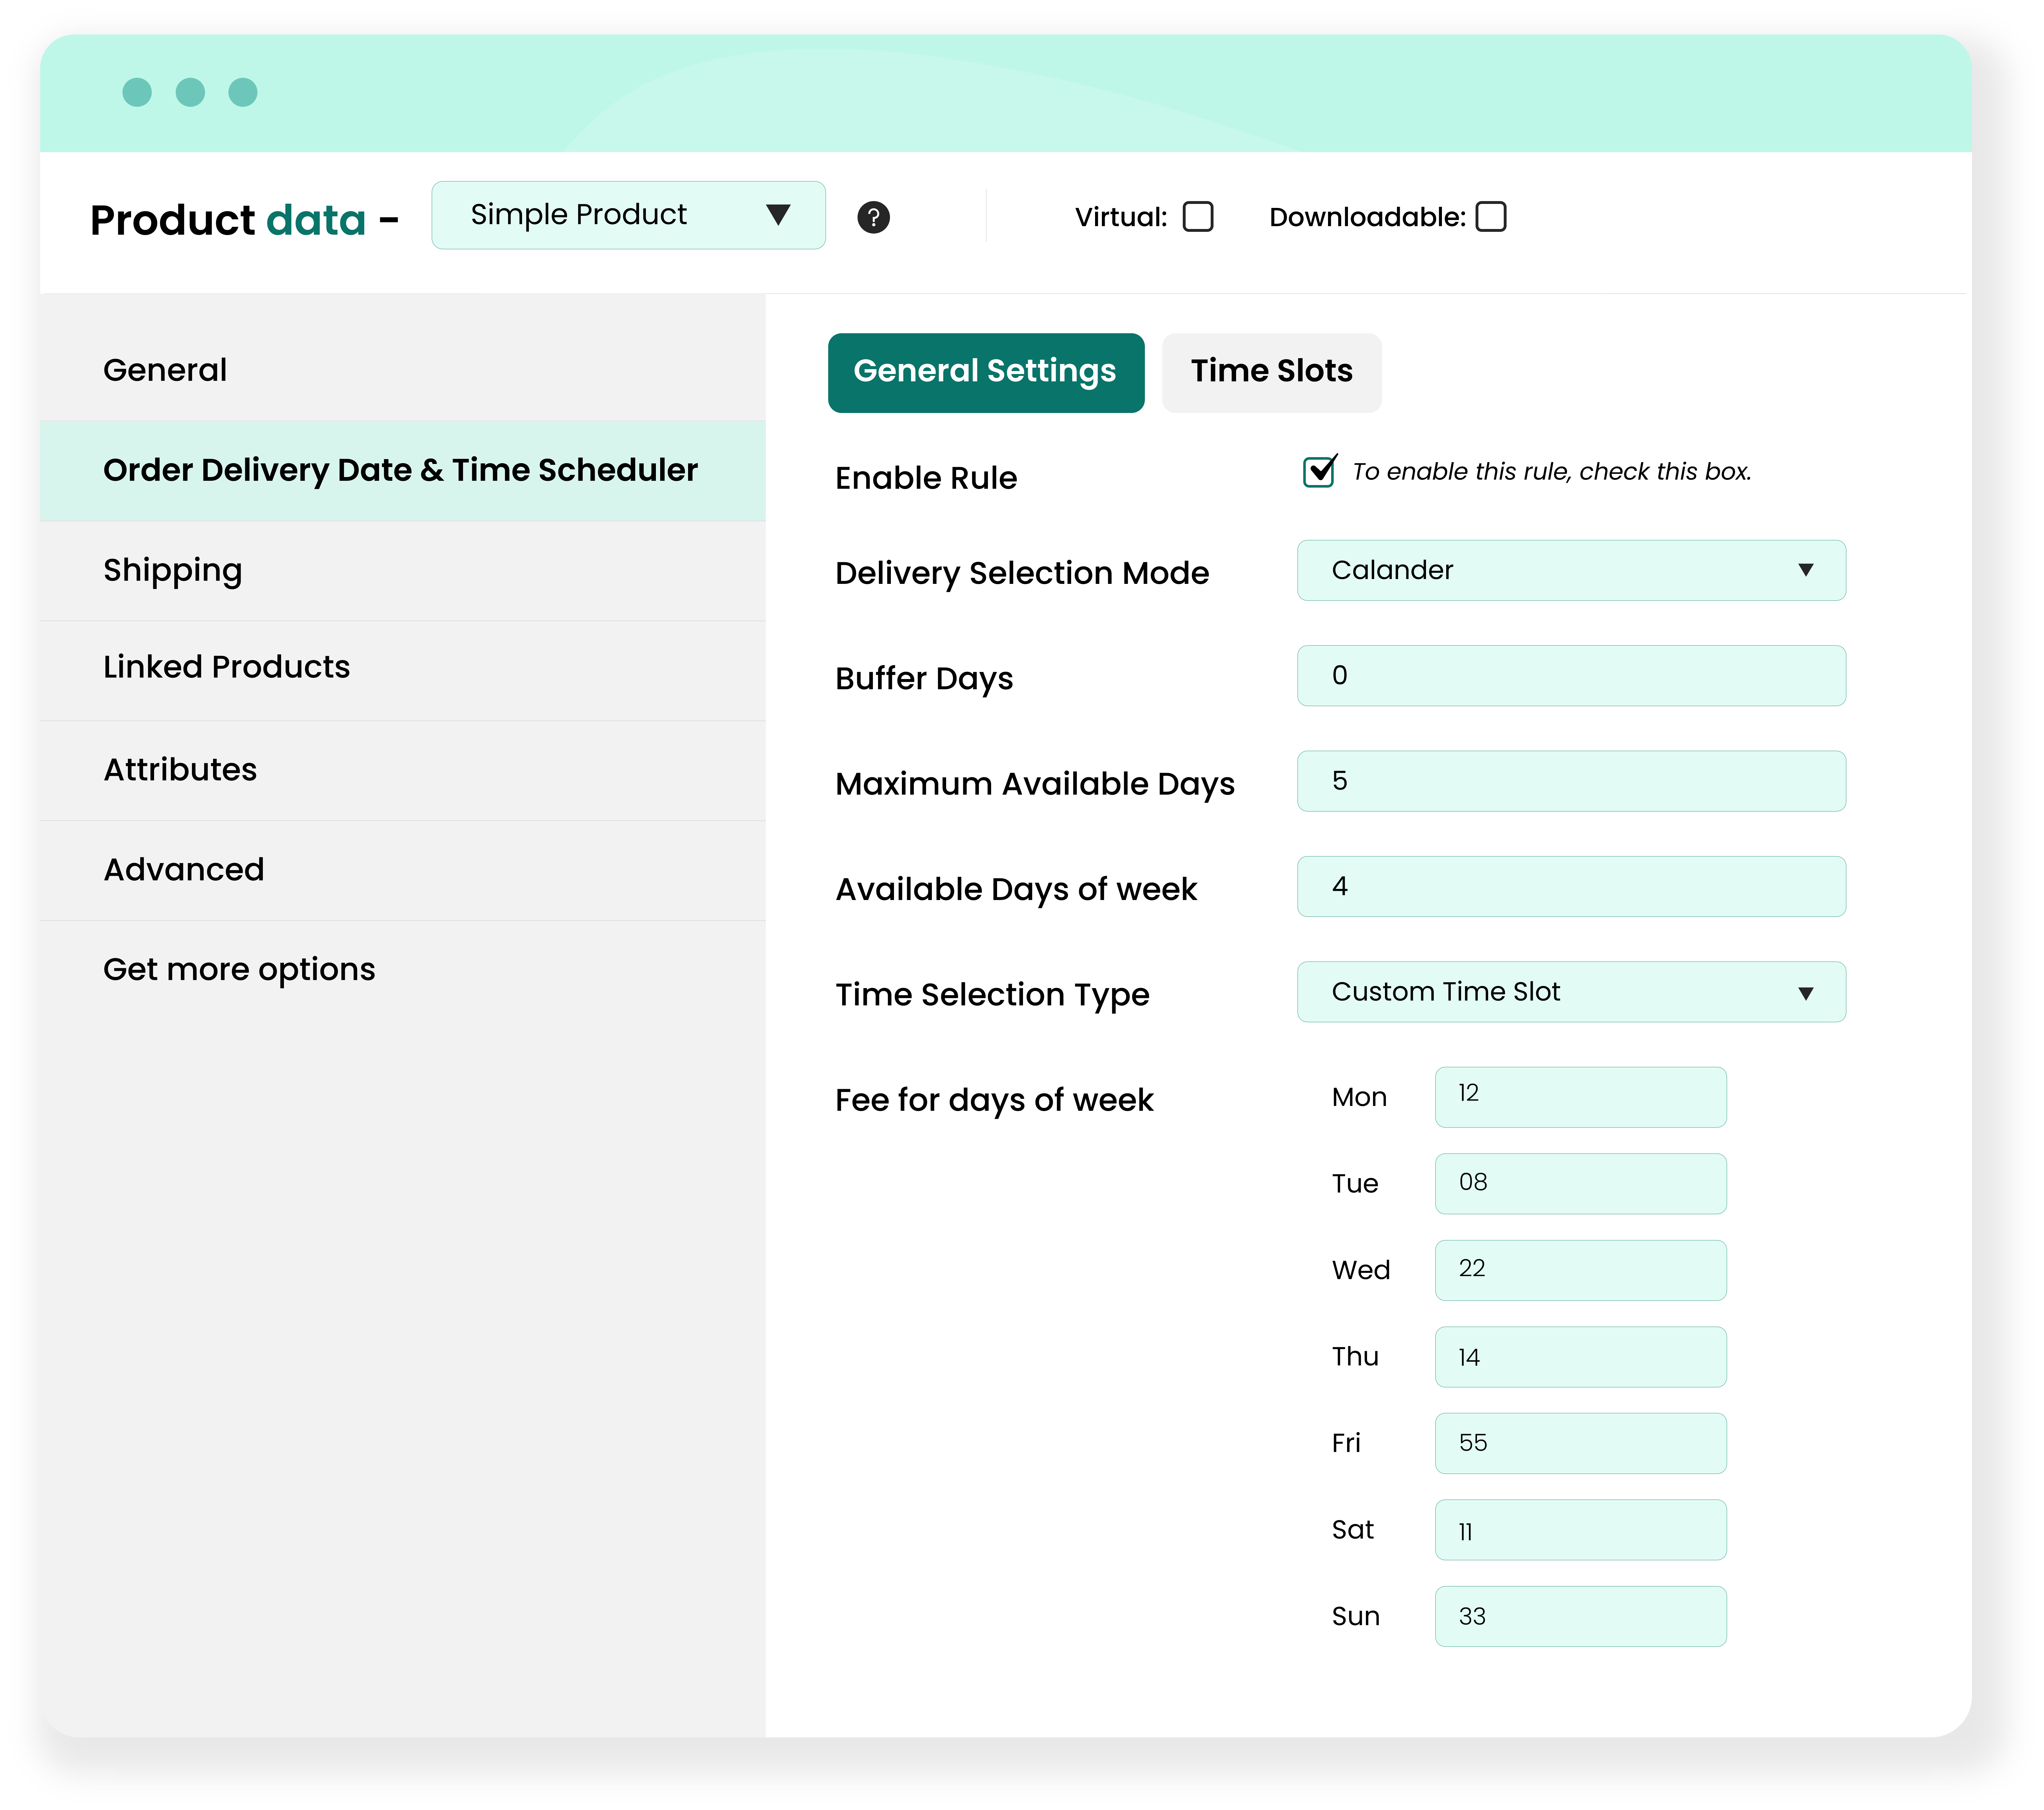Open the Attributes panel
This screenshot has height=1810, width=2044.
point(180,769)
